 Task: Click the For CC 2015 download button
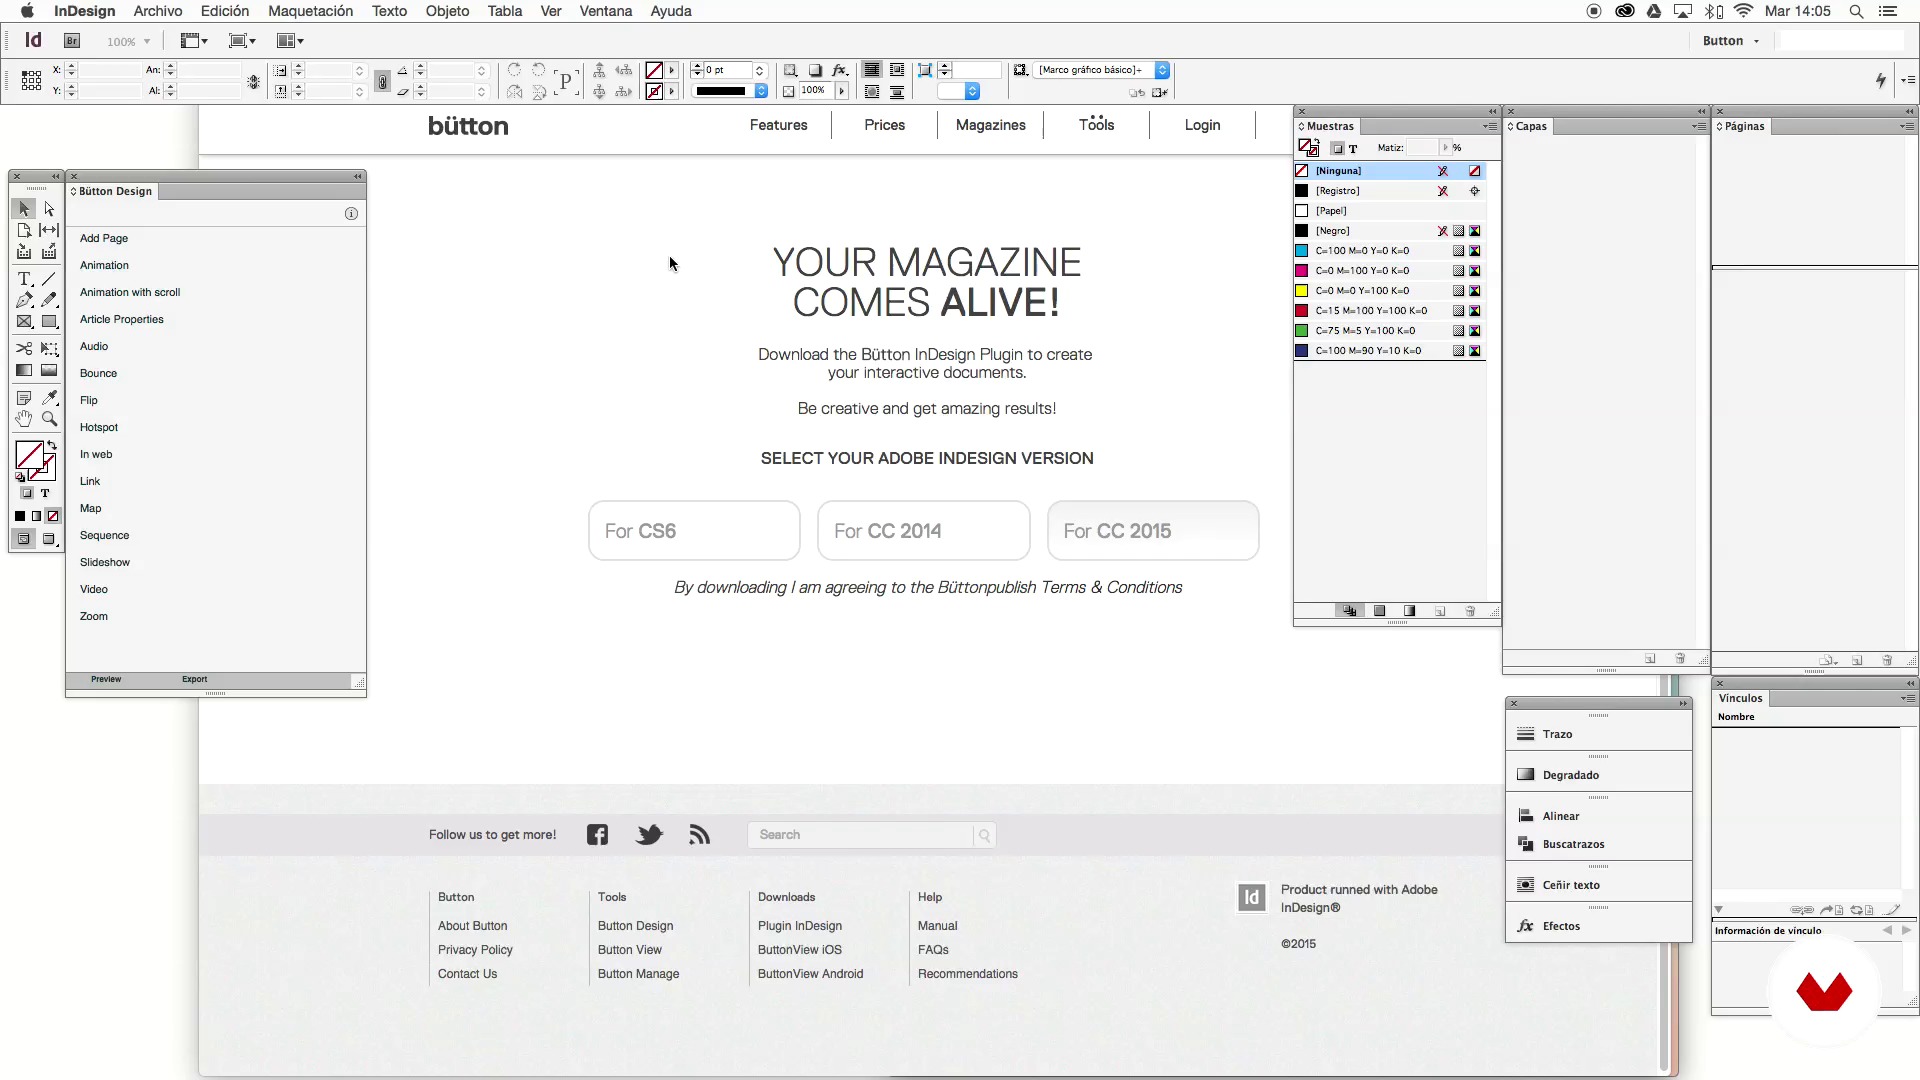1153,531
